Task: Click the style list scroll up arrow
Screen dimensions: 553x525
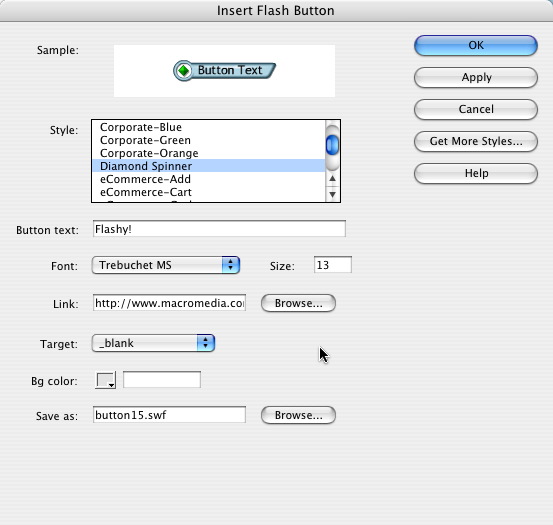Action: [332, 179]
